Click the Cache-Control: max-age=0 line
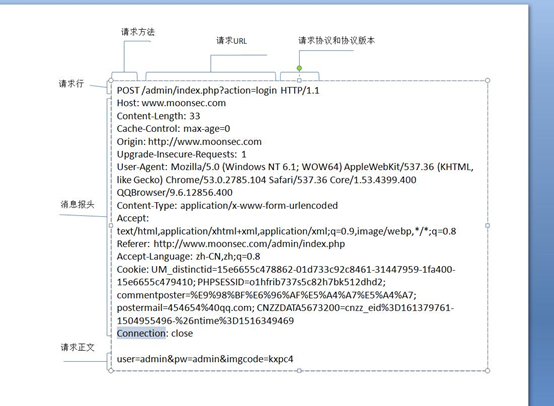This screenshot has height=406, width=554. (x=173, y=129)
